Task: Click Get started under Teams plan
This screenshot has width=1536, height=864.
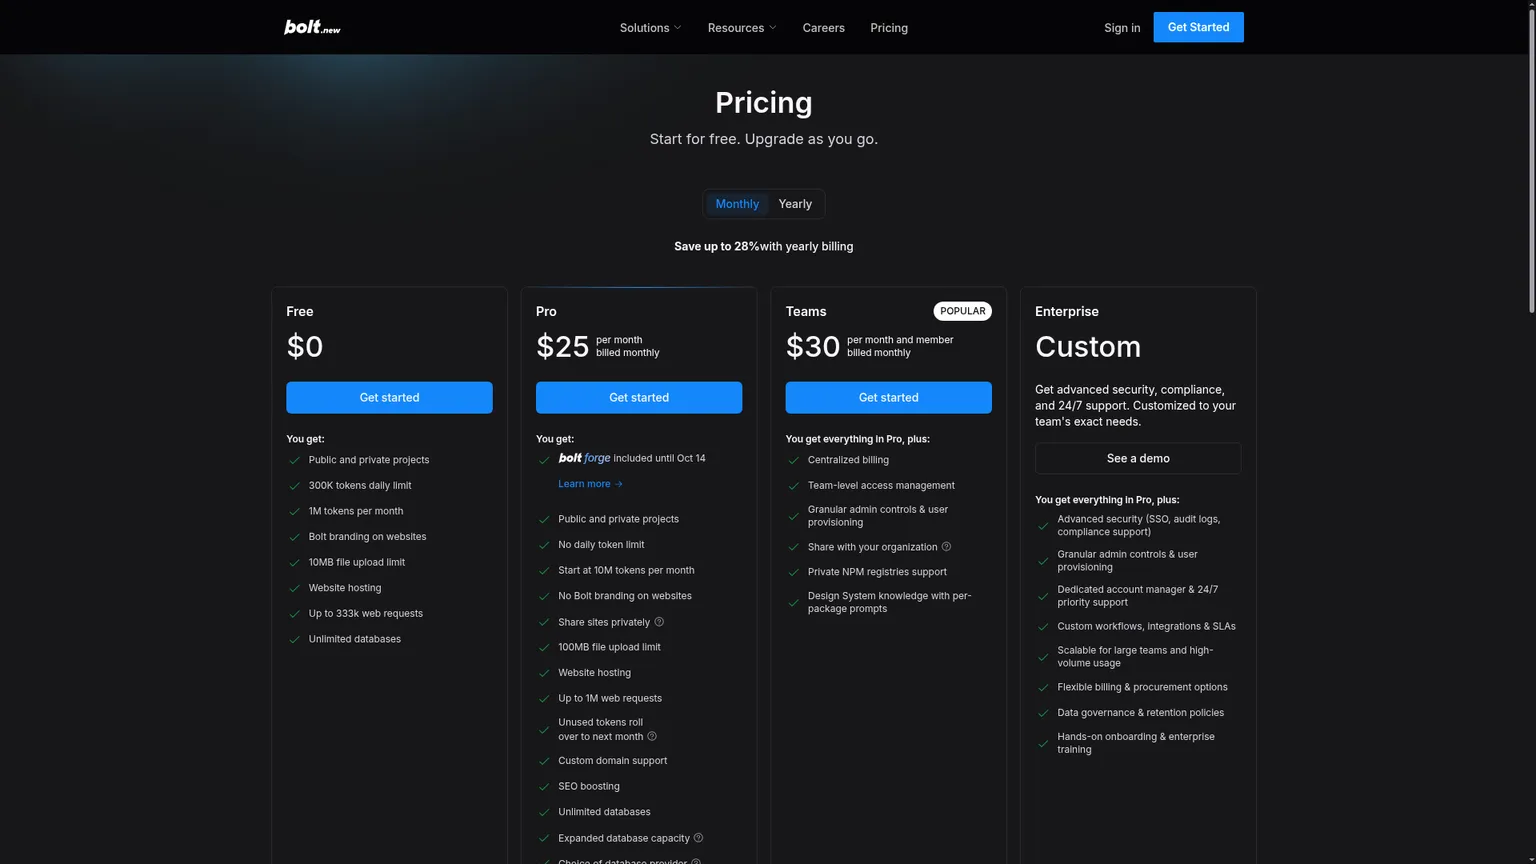Action: [888, 397]
